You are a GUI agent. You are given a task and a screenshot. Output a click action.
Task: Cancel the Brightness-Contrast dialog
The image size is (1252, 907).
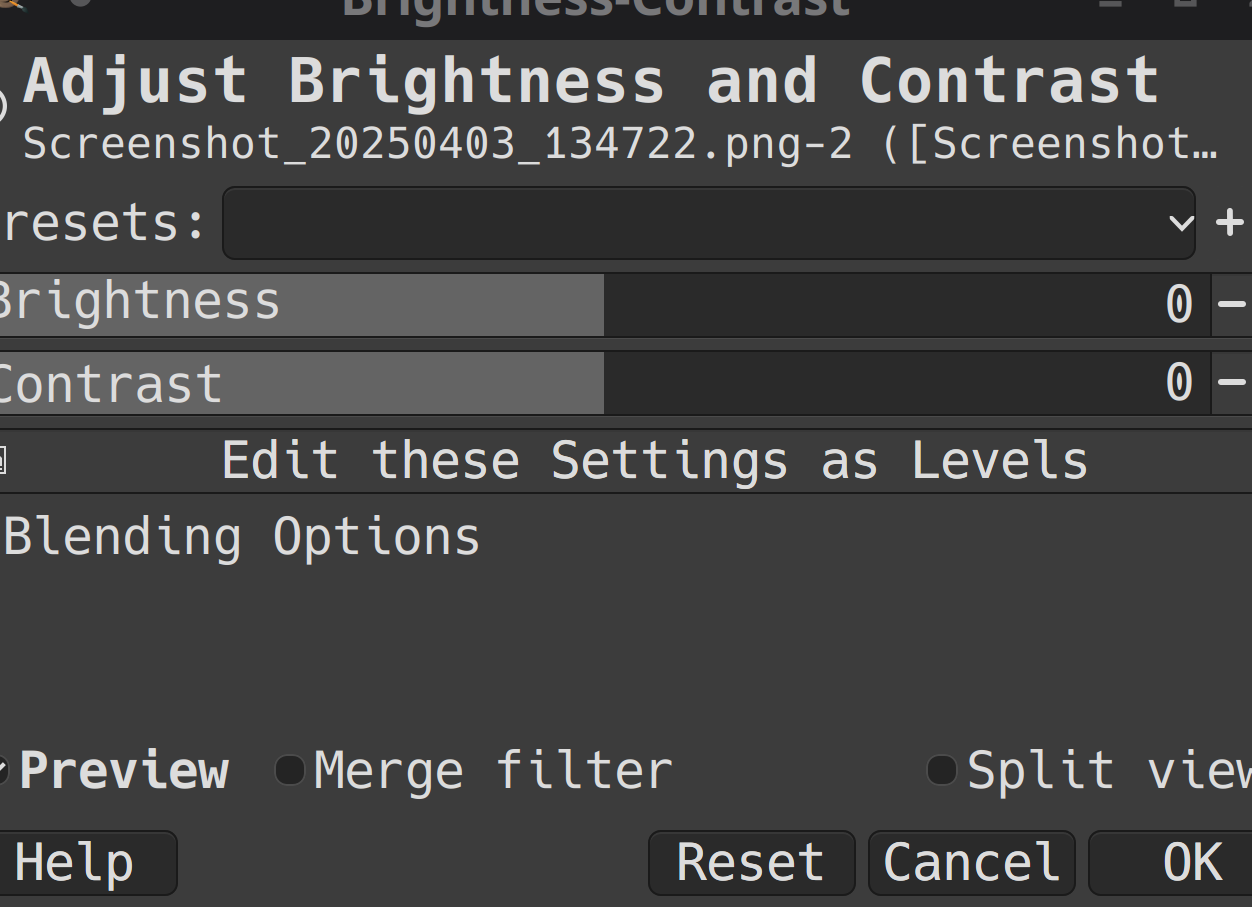[972, 862]
